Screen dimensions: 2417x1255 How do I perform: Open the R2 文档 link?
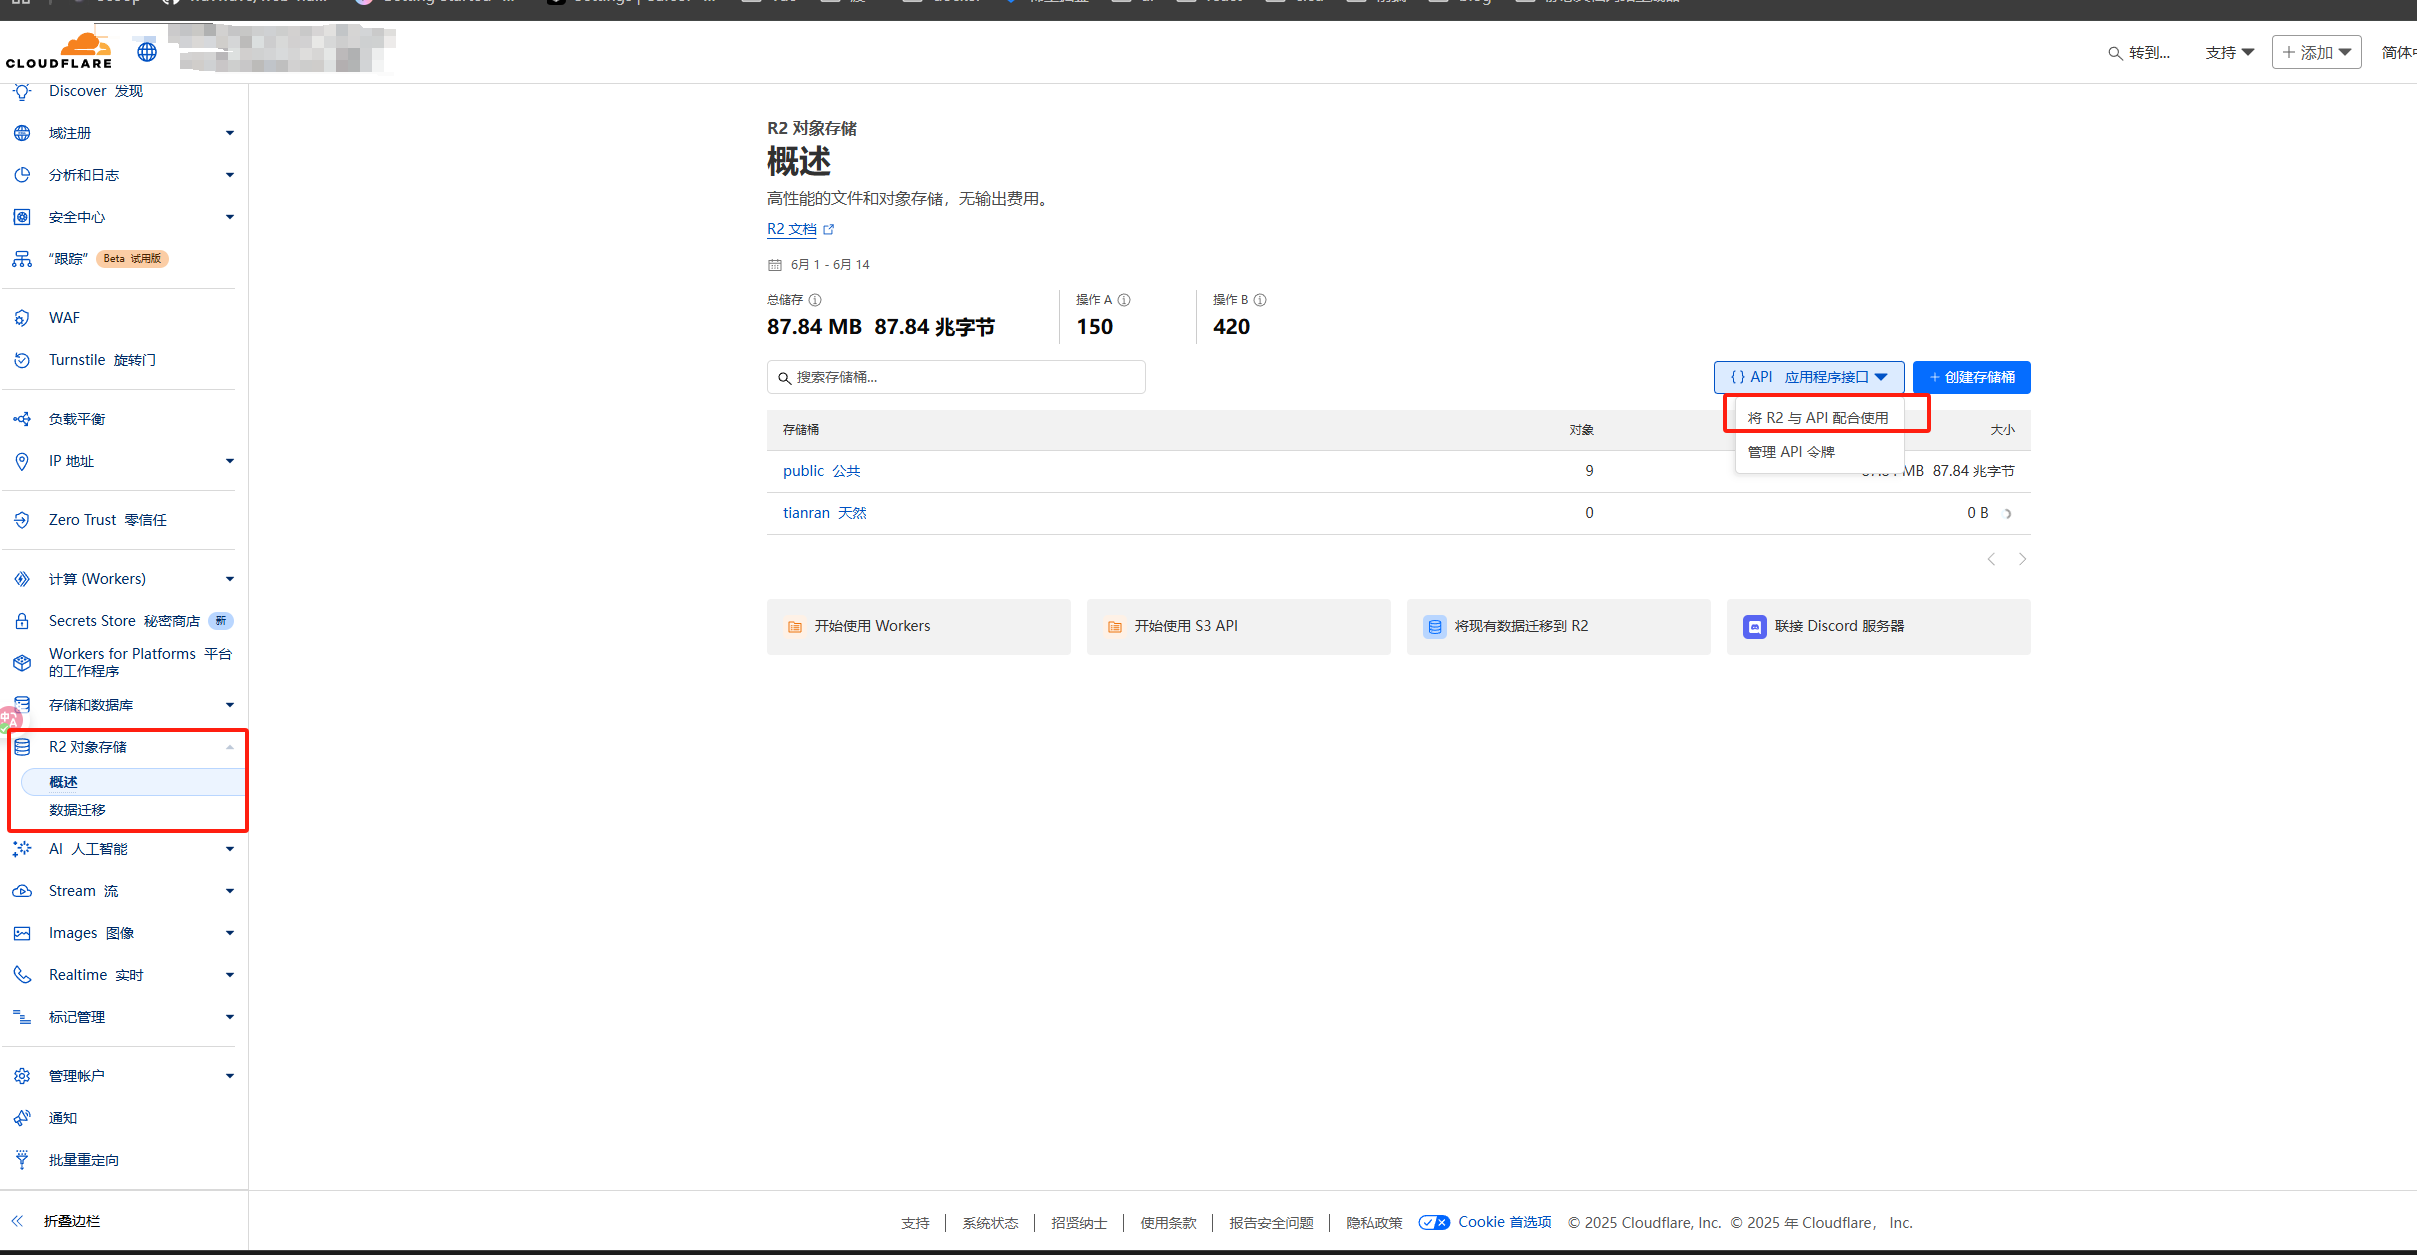click(x=792, y=229)
